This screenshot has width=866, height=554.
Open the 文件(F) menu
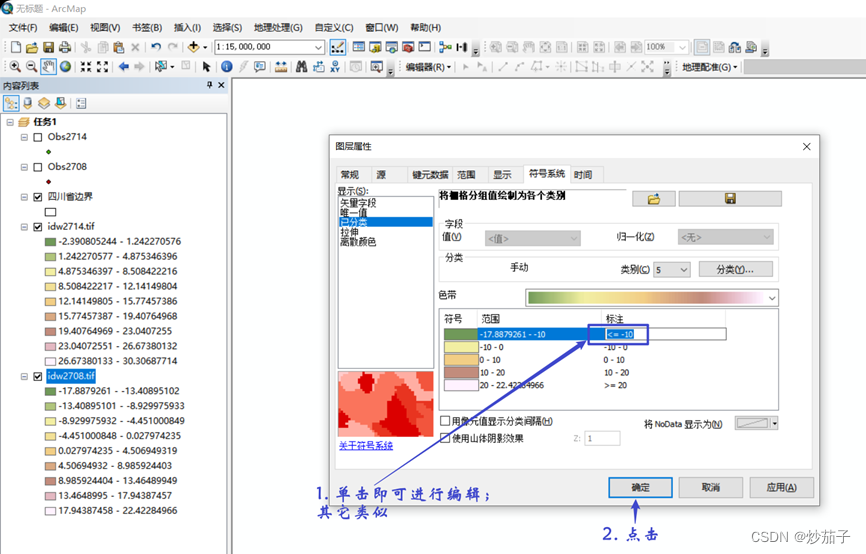click(x=23, y=28)
